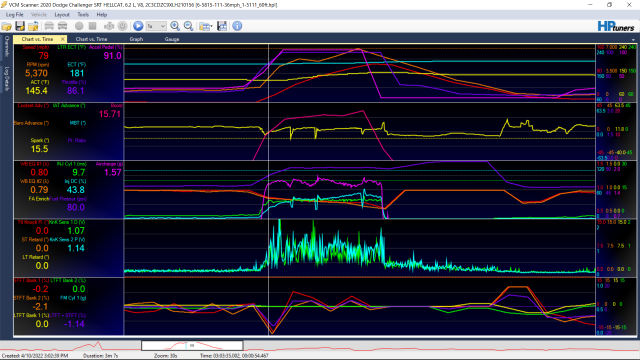
Task: Open the Log File menu
Action: click(x=15, y=15)
